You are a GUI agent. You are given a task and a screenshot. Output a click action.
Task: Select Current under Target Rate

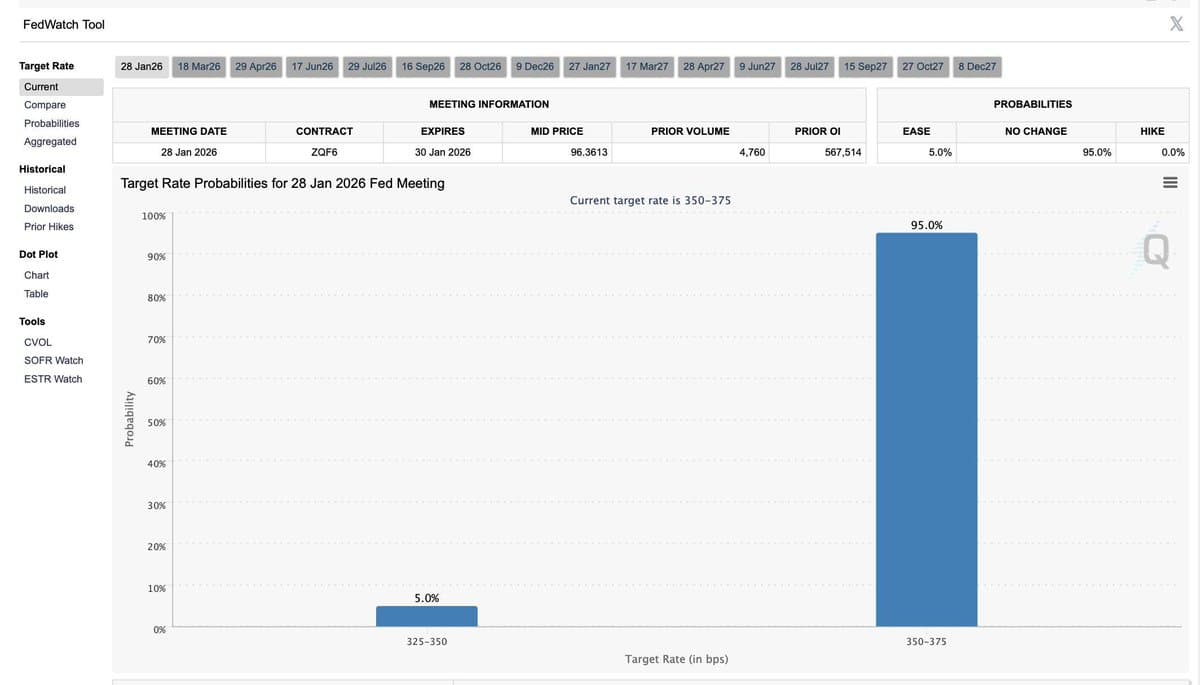(x=40, y=85)
